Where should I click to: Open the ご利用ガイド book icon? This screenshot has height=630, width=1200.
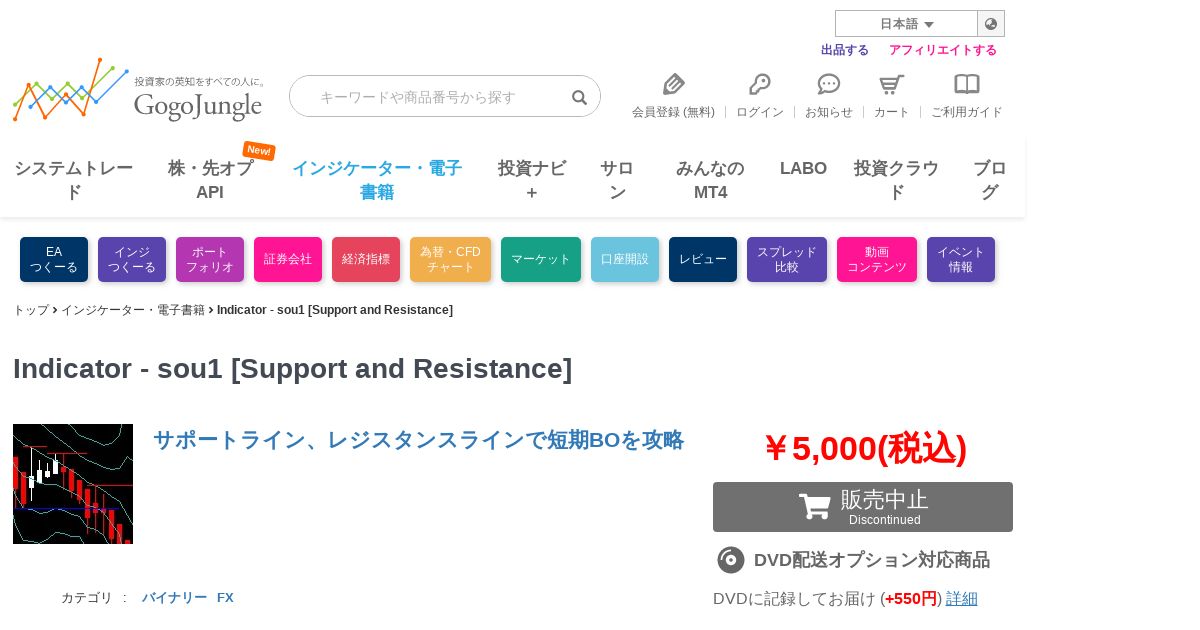967,84
